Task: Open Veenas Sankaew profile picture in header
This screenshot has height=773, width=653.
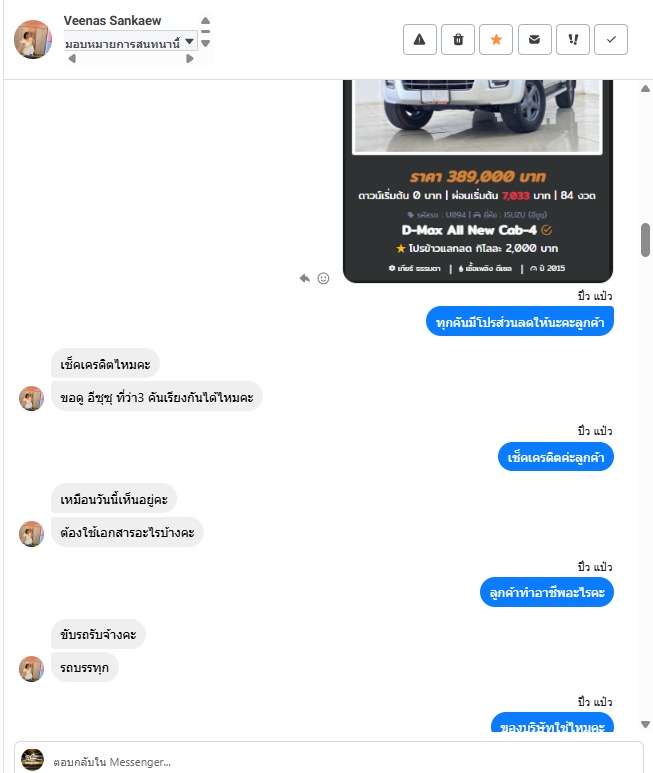Action: coord(33,39)
